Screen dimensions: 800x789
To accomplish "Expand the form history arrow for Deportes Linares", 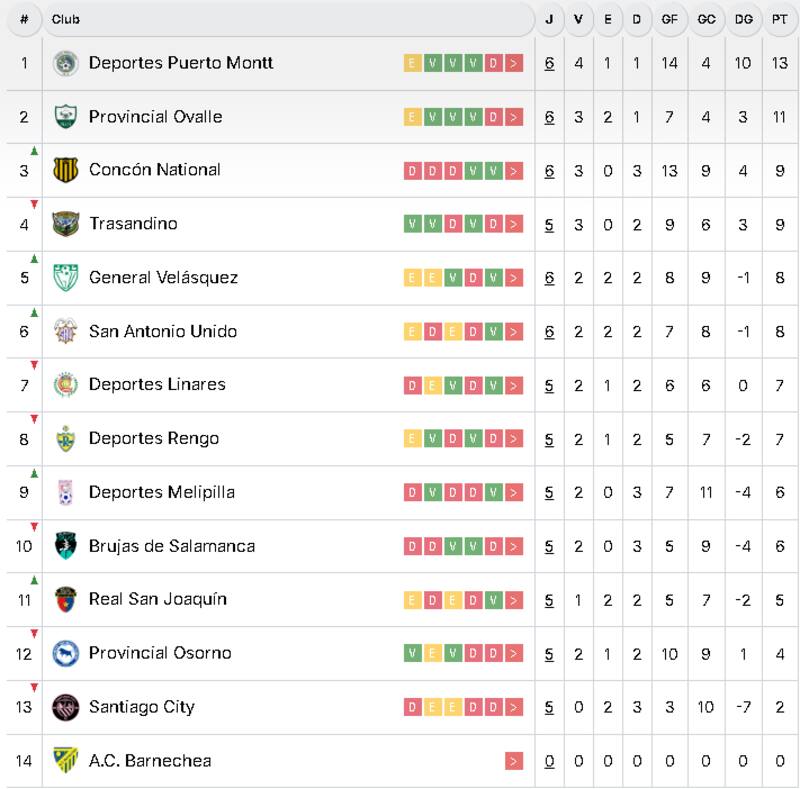I will [x=512, y=384].
